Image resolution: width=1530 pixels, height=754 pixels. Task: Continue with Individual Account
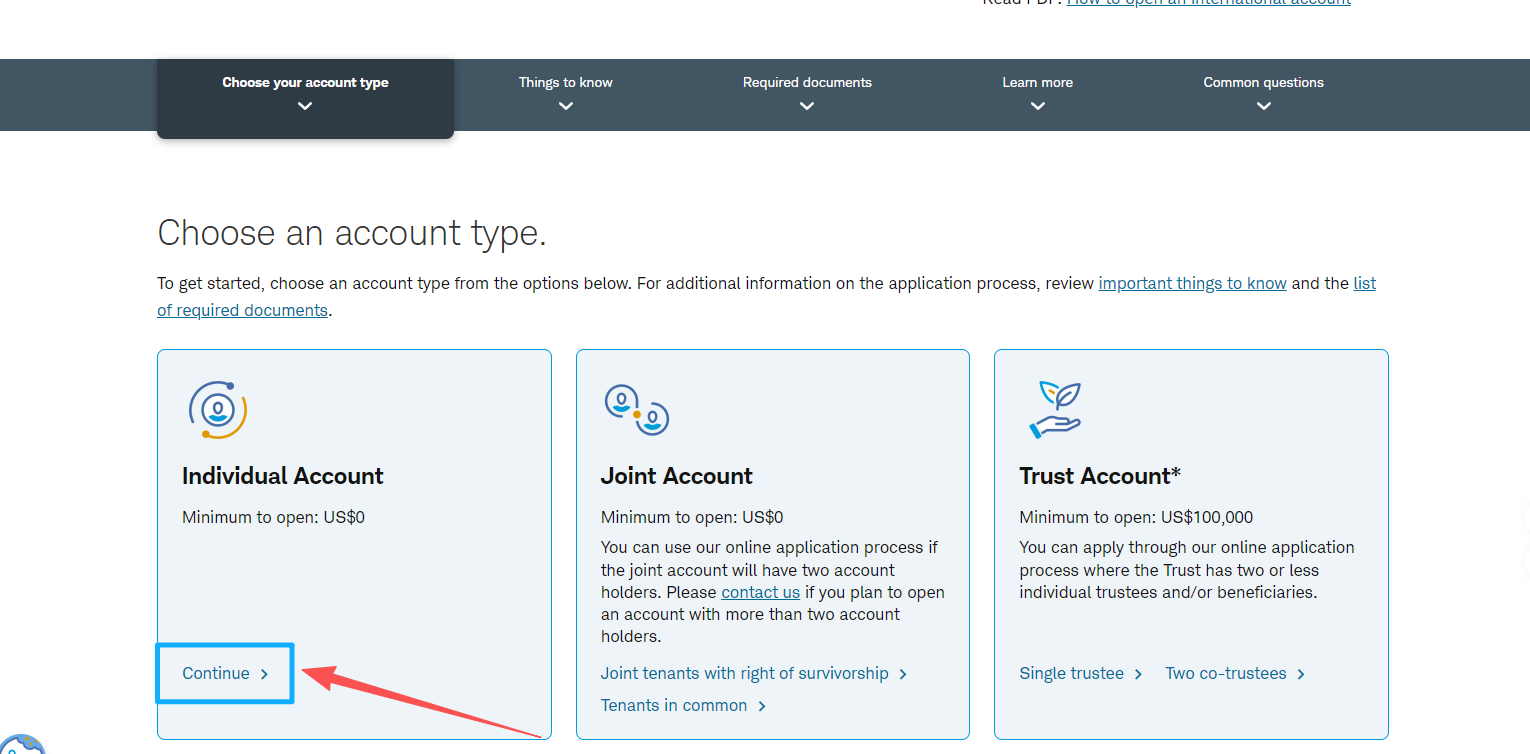(x=226, y=674)
